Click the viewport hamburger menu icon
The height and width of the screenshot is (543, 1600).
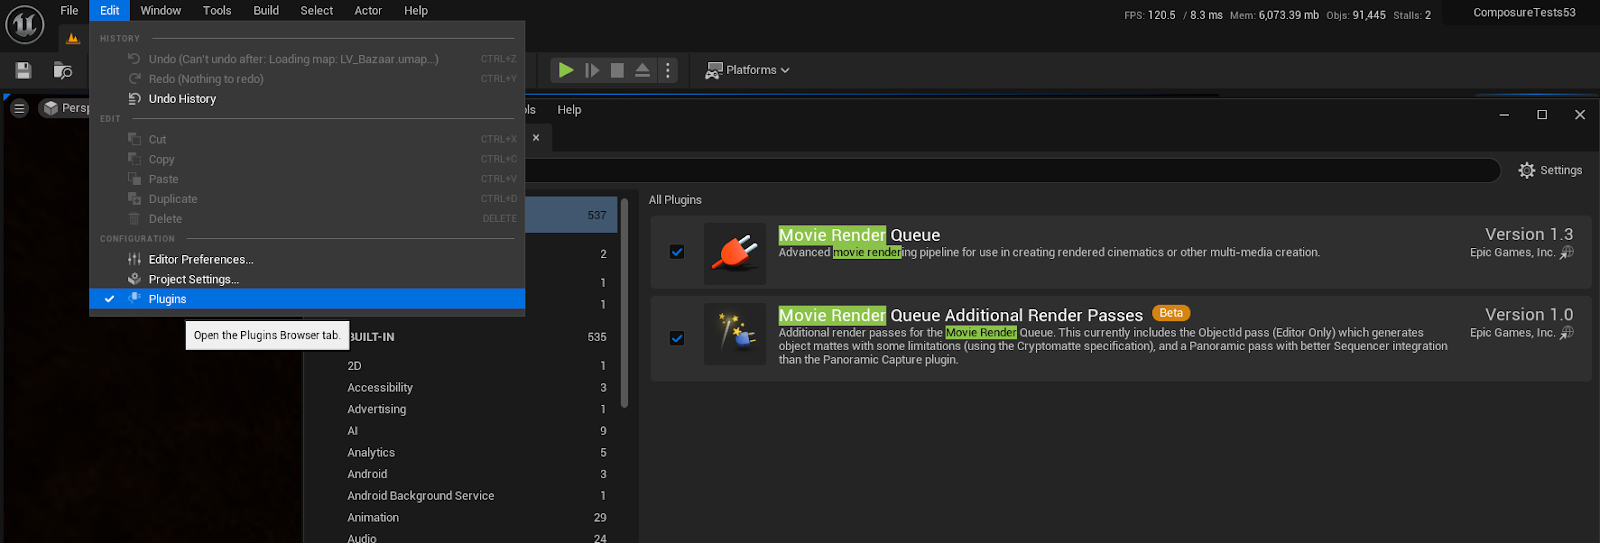click(x=19, y=108)
